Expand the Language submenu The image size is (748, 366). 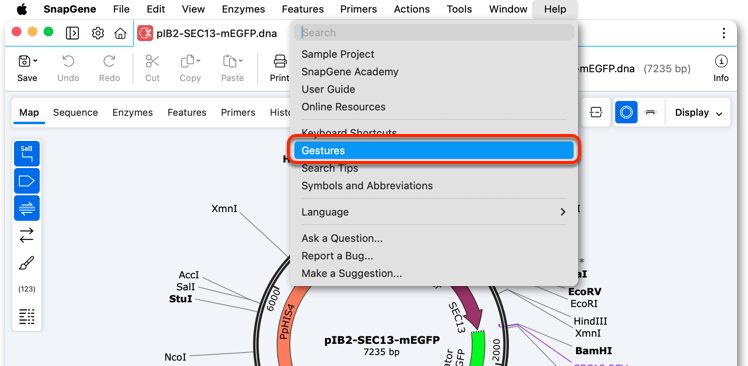coord(434,212)
